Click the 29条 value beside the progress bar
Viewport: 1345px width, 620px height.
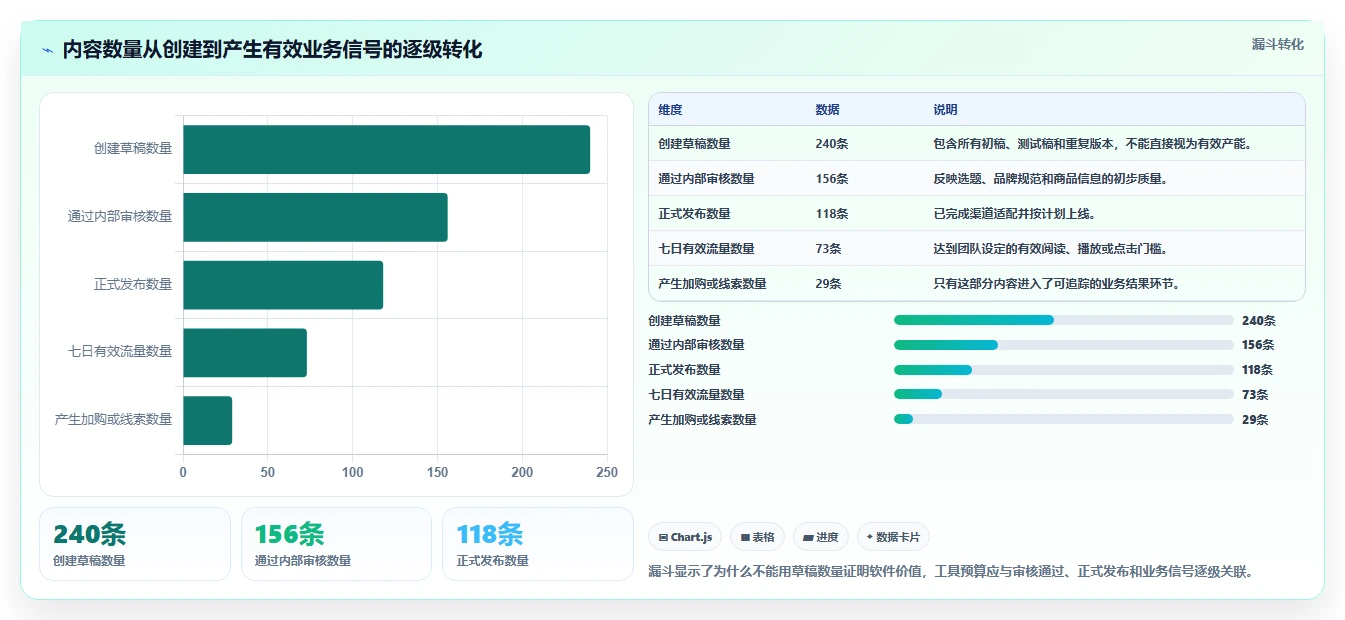click(x=1255, y=420)
